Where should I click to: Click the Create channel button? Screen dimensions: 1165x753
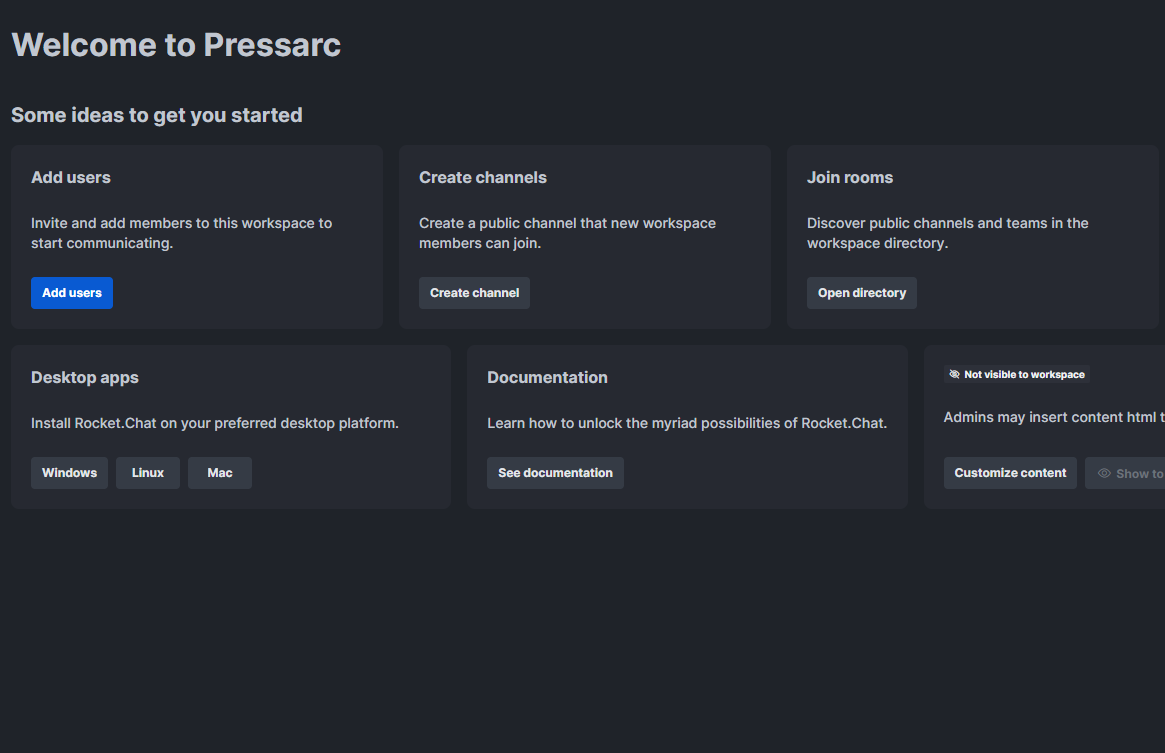click(474, 293)
